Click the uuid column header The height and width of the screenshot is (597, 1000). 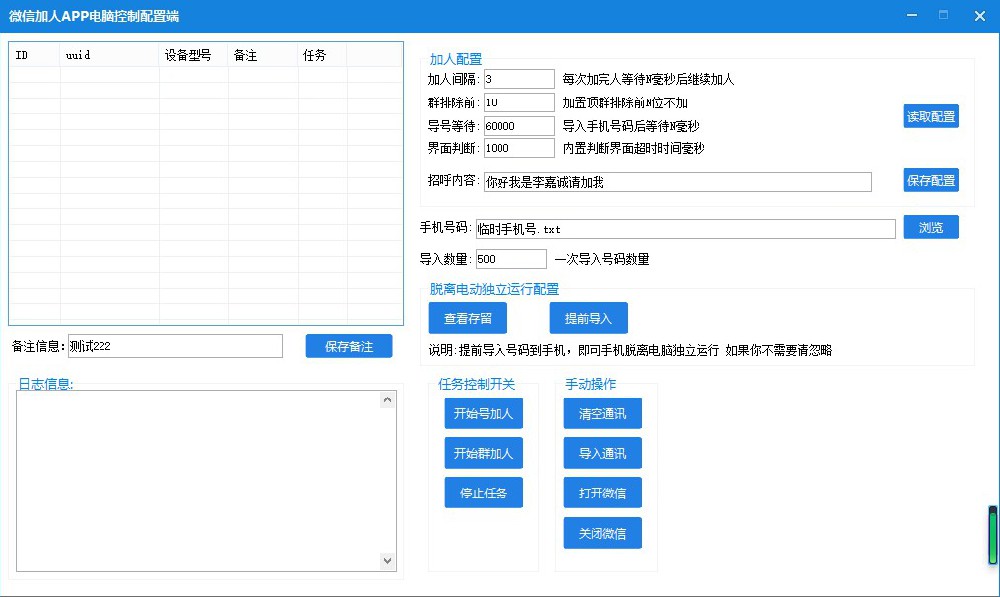(110, 55)
